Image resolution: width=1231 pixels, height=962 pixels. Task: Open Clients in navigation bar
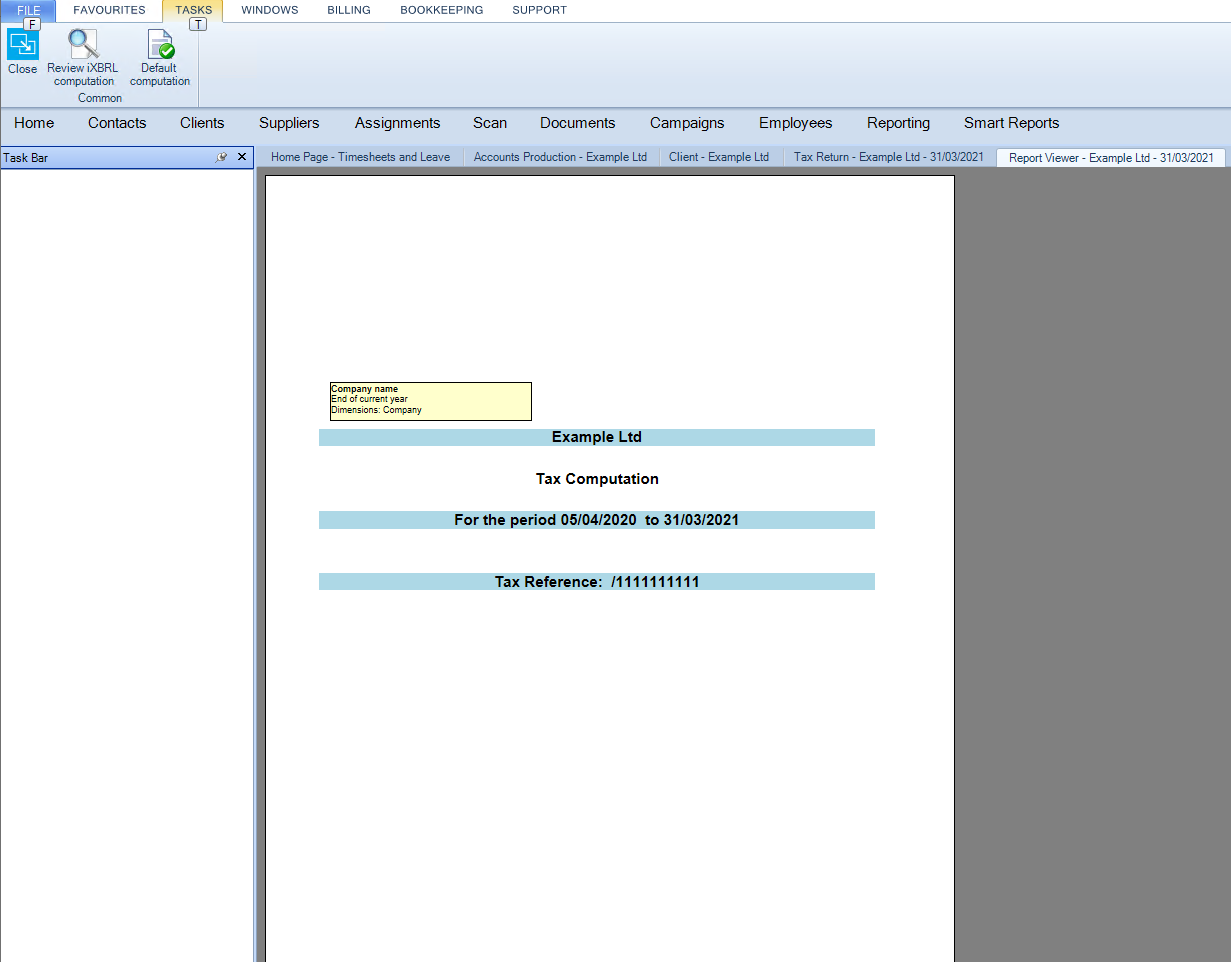(202, 123)
